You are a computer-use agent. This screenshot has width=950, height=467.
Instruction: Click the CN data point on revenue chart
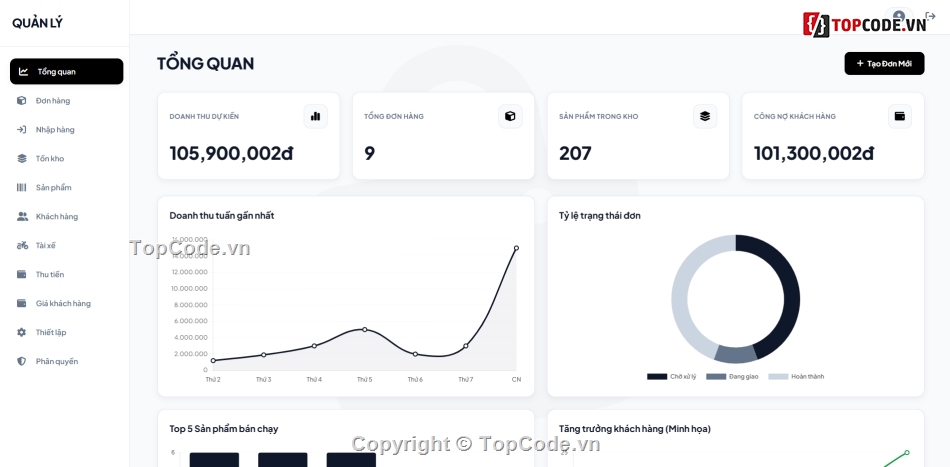[x=516, y=248]
